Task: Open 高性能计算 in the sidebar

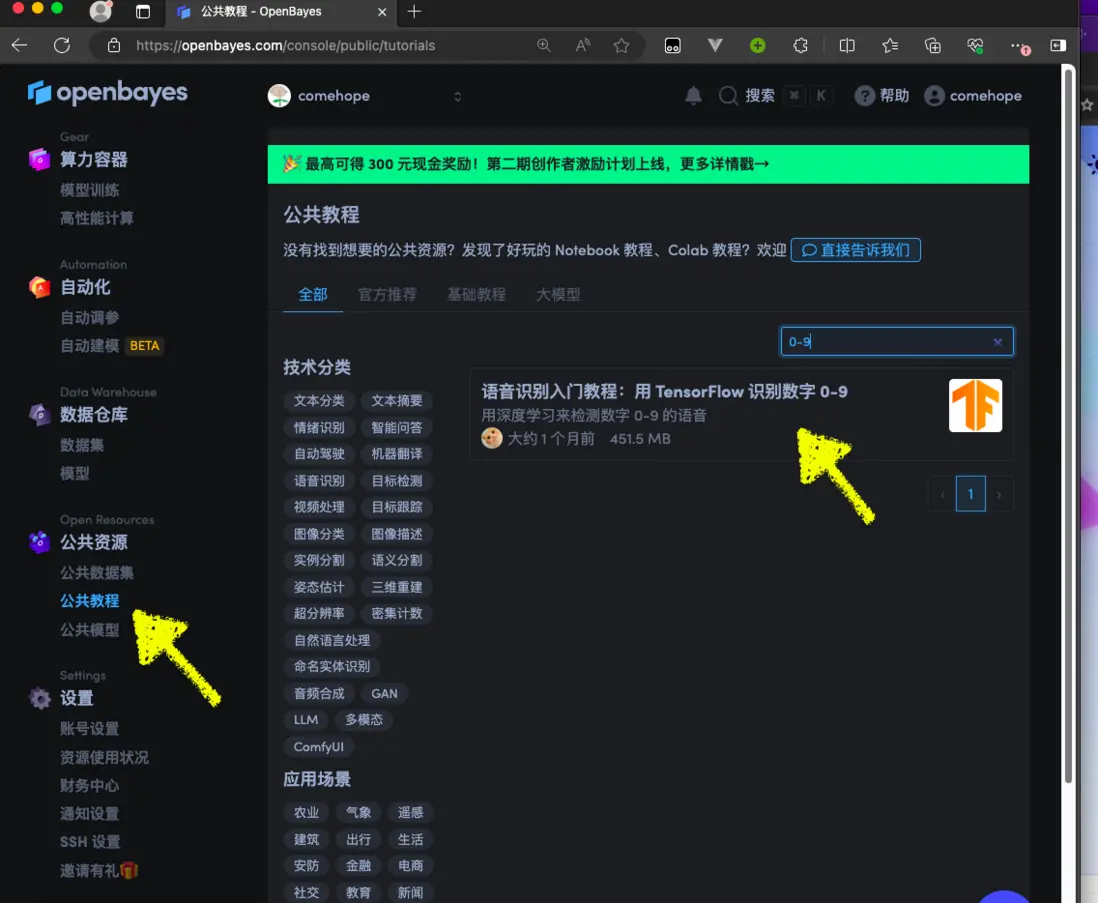Action: (x=97, y=218)
